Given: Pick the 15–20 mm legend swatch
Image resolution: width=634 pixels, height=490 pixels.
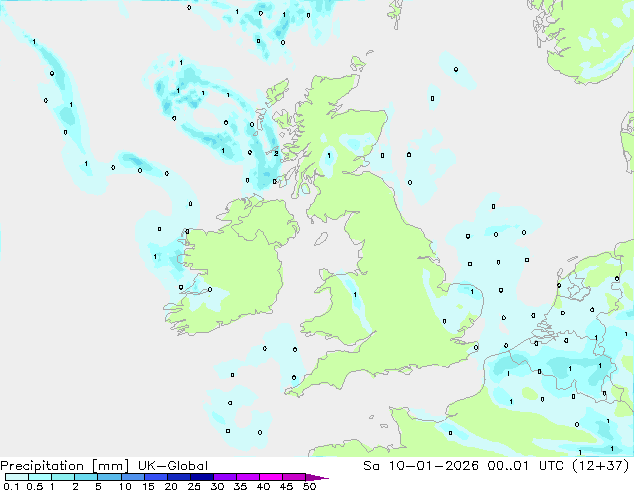Looking at the screenshot, I should click(155, 477).
